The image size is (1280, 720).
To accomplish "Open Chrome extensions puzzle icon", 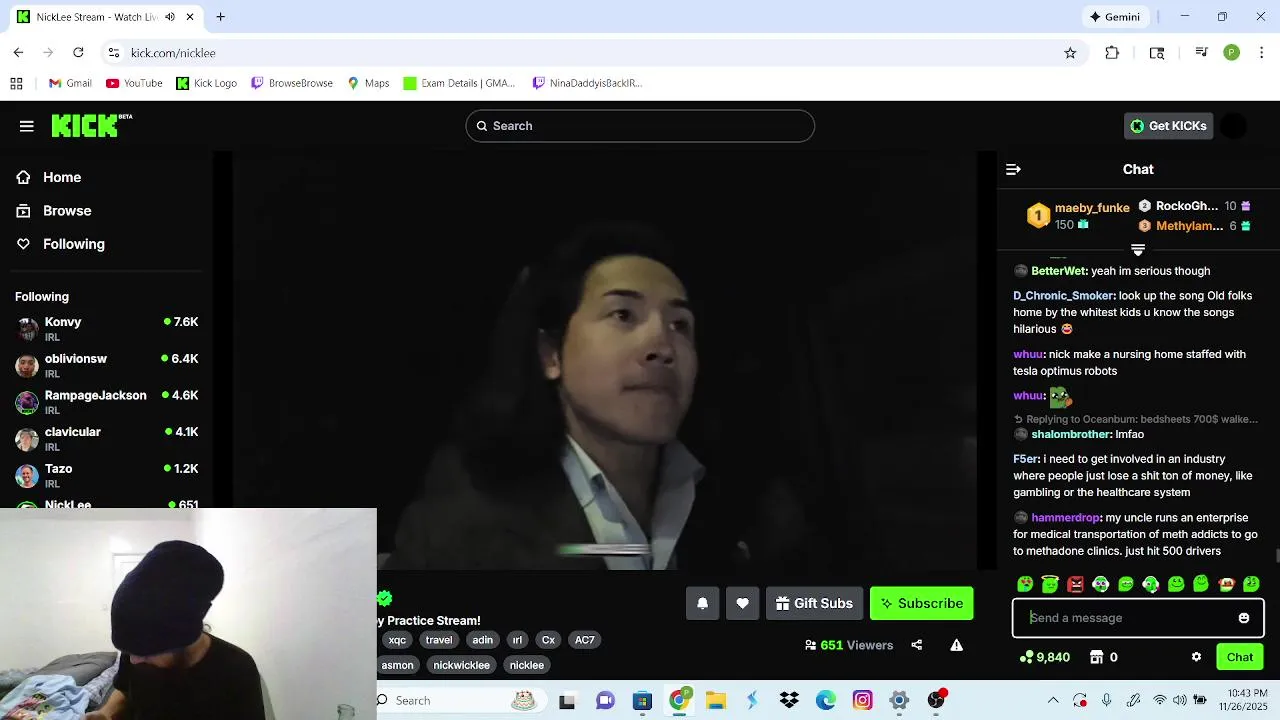I will (x=1112, y=53).
